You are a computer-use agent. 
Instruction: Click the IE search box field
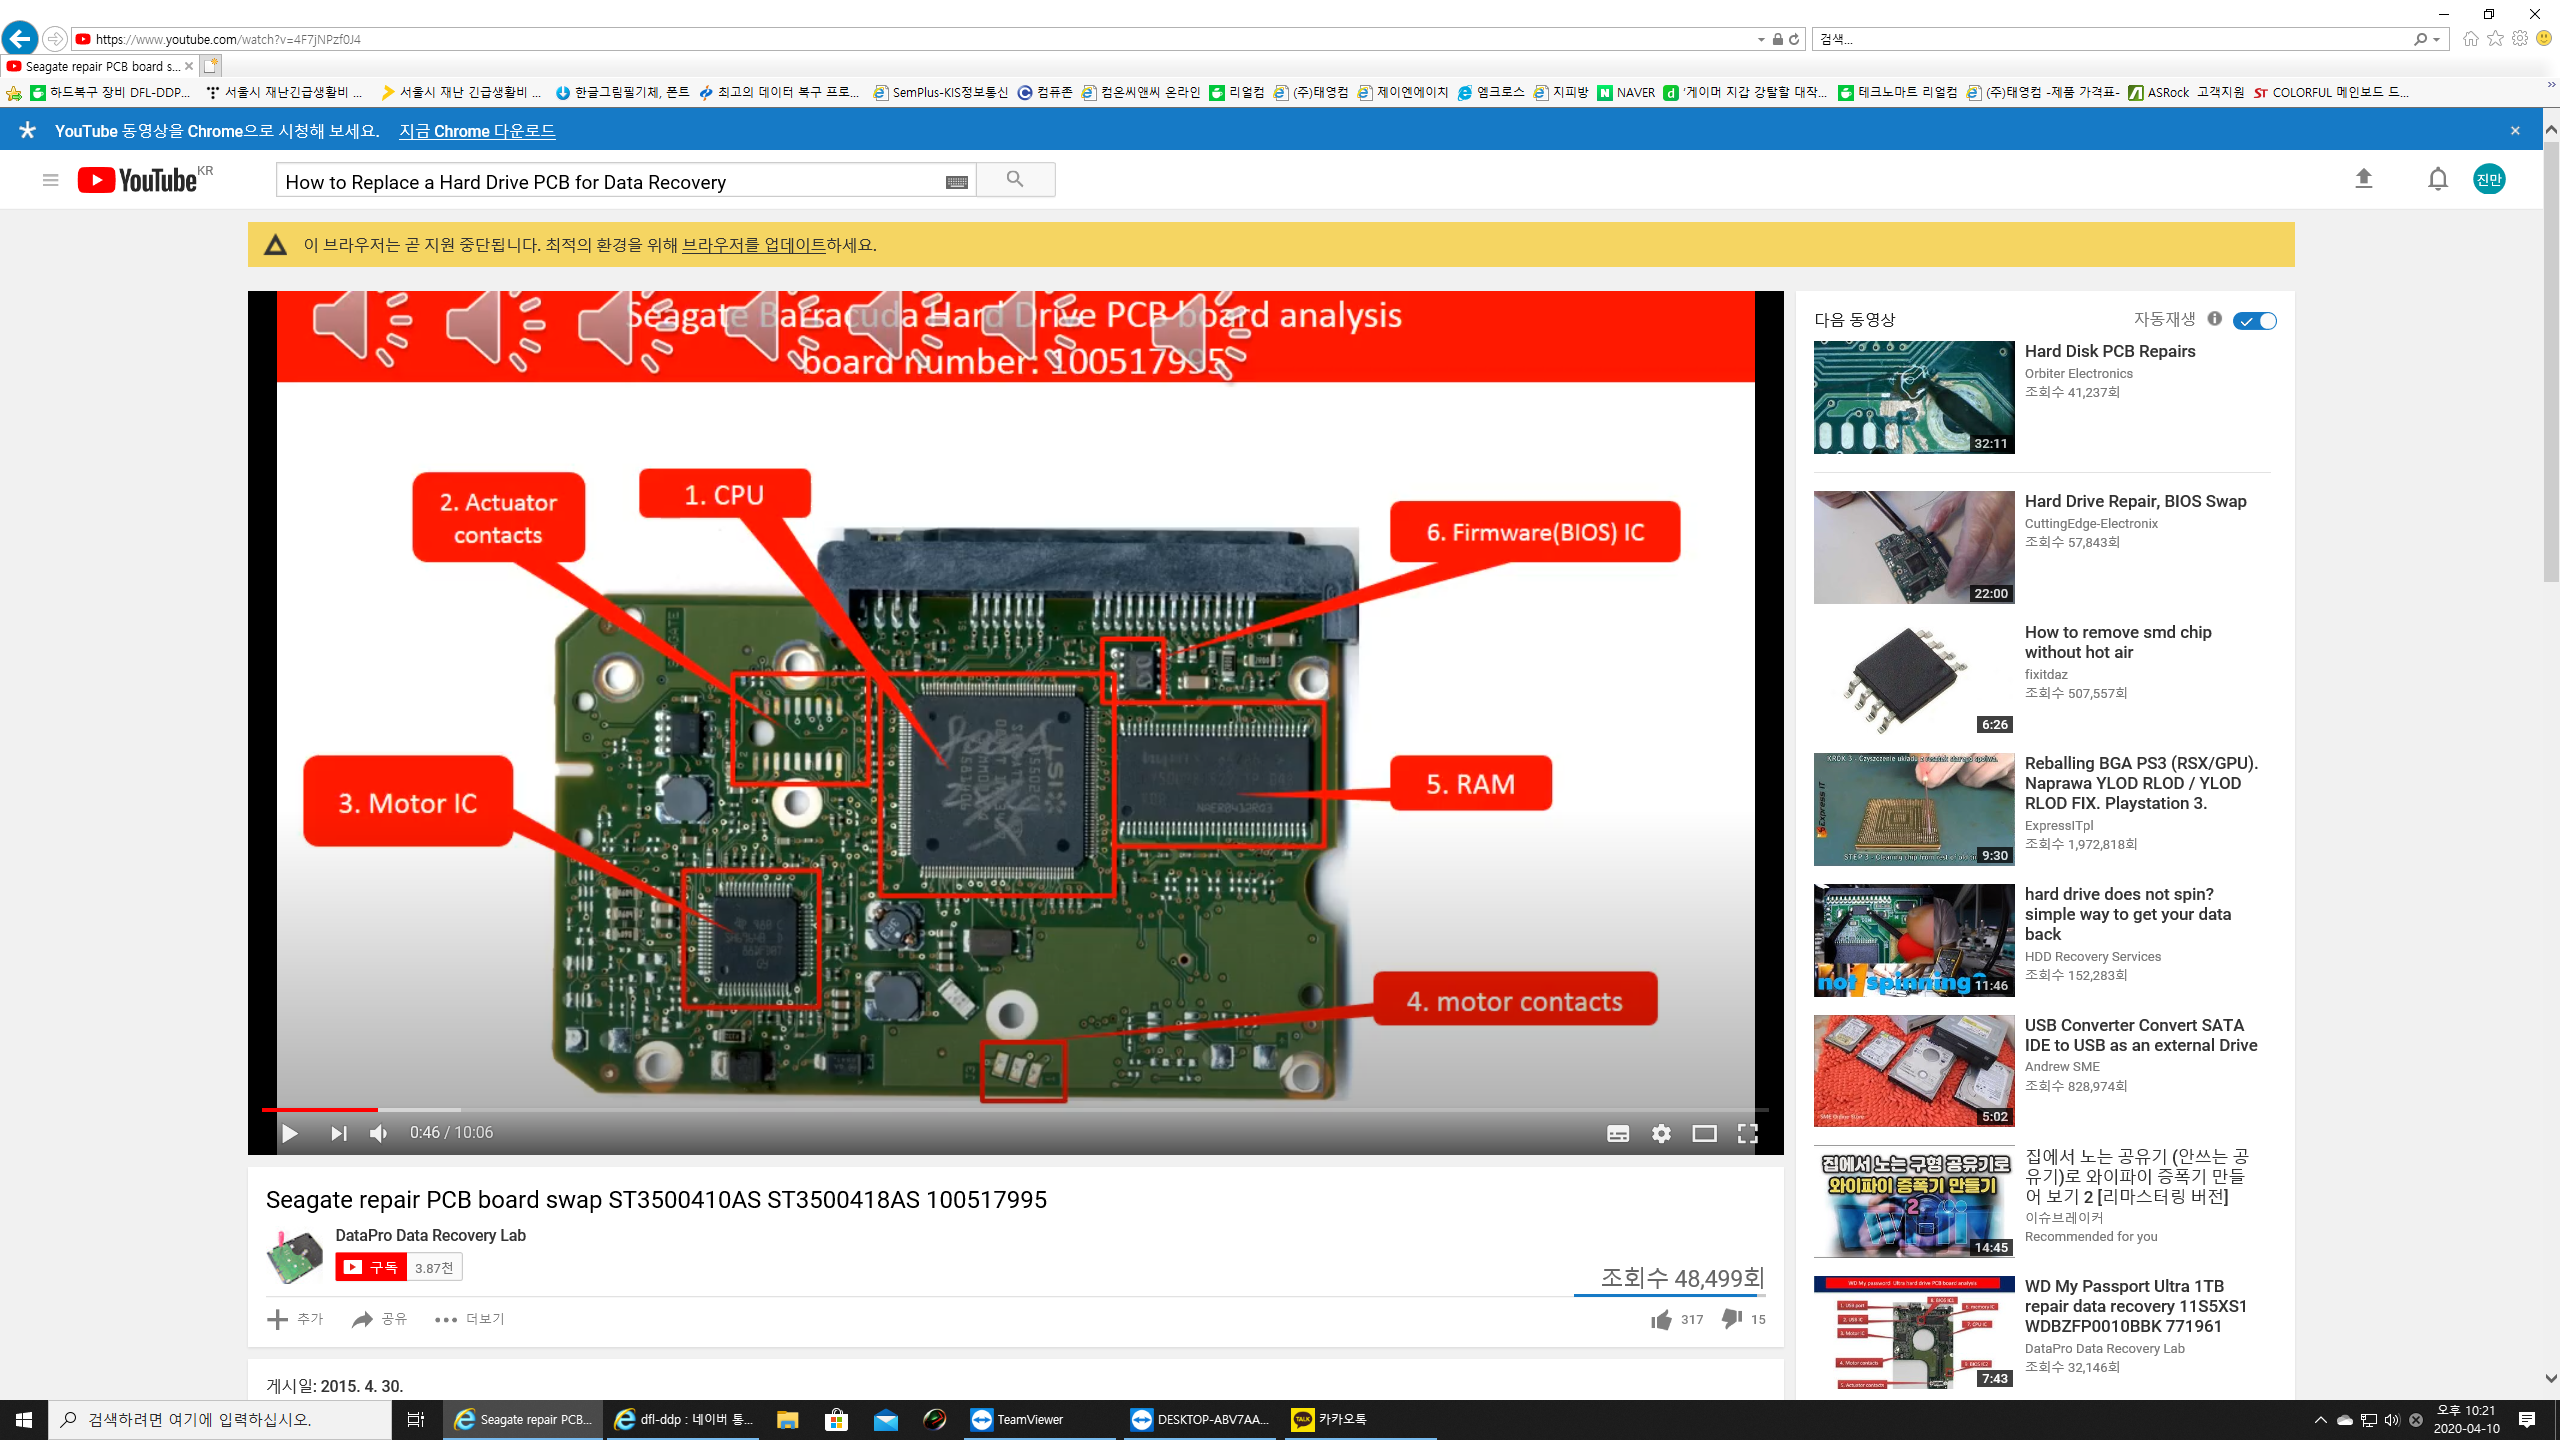coord(2110,39)
